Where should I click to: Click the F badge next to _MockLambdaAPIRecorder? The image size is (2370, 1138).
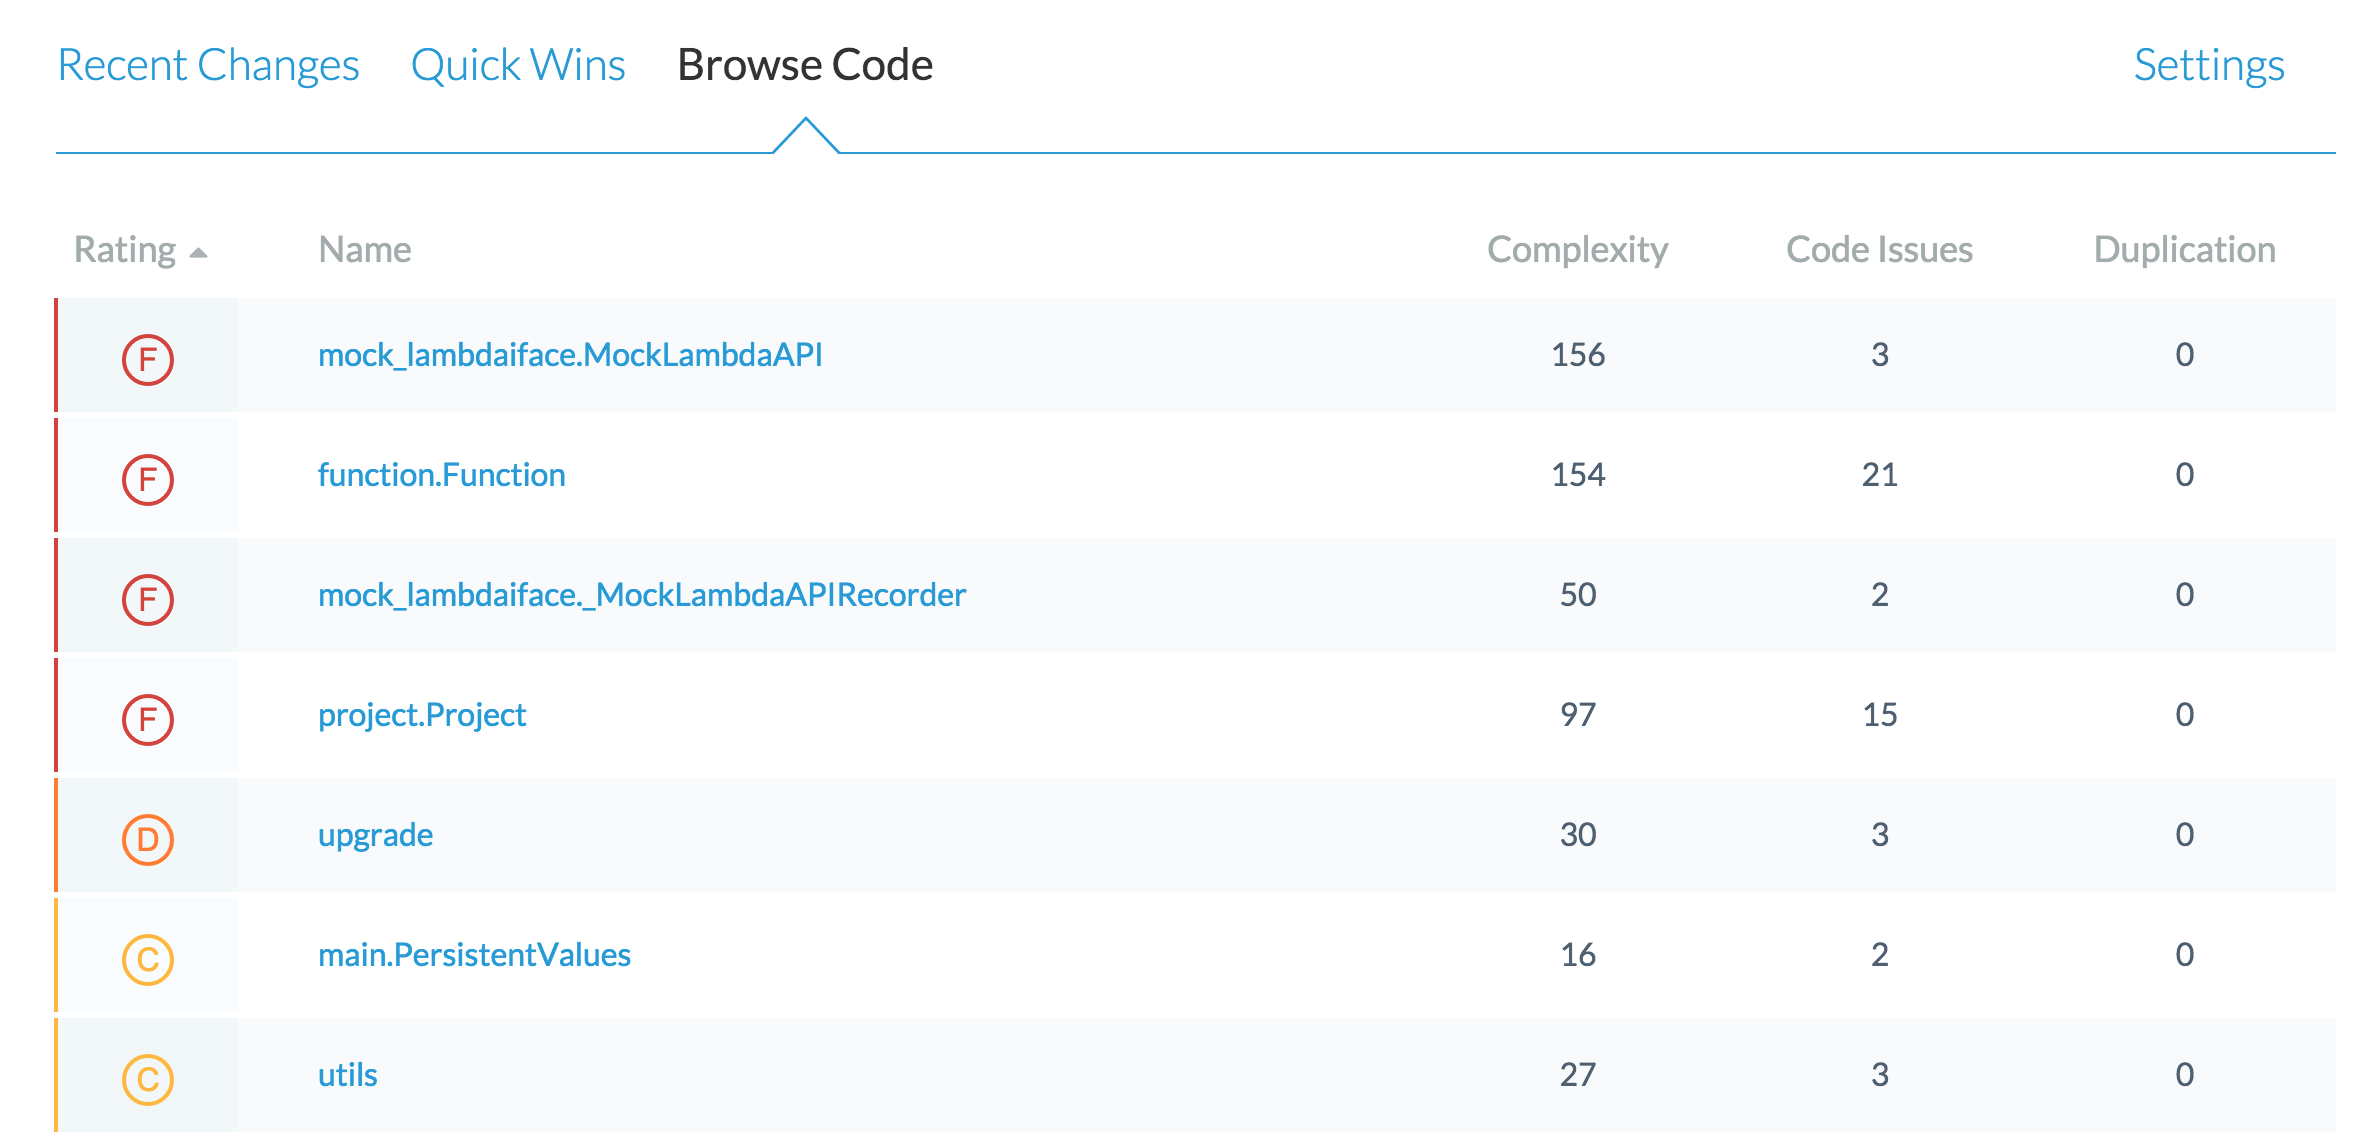tap(148, 599)
